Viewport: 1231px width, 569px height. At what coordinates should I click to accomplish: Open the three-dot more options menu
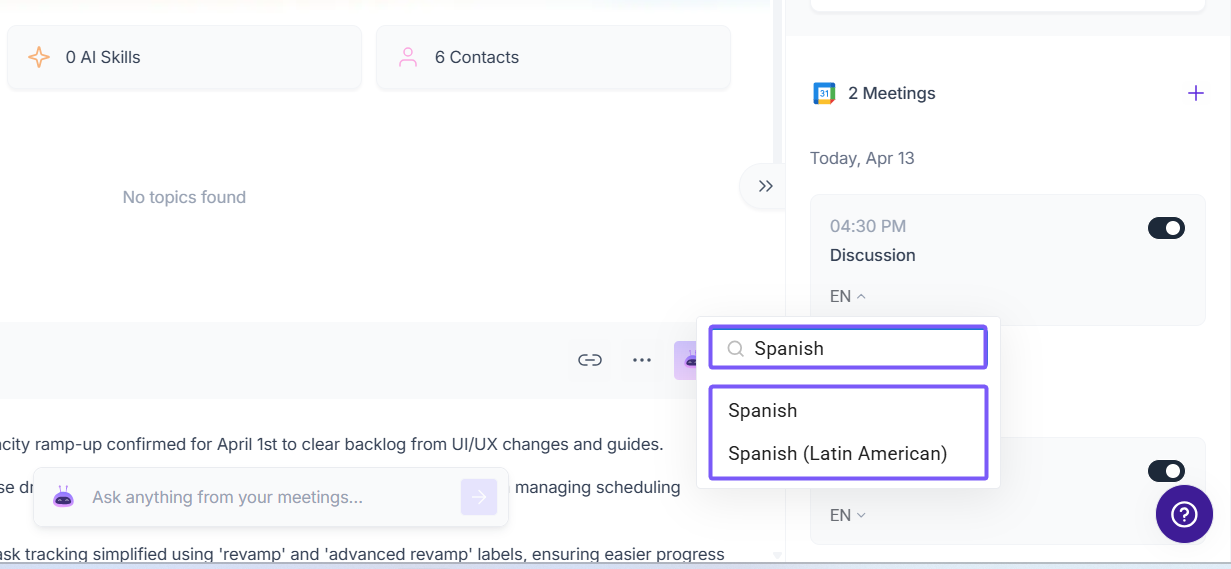(642, 360)
